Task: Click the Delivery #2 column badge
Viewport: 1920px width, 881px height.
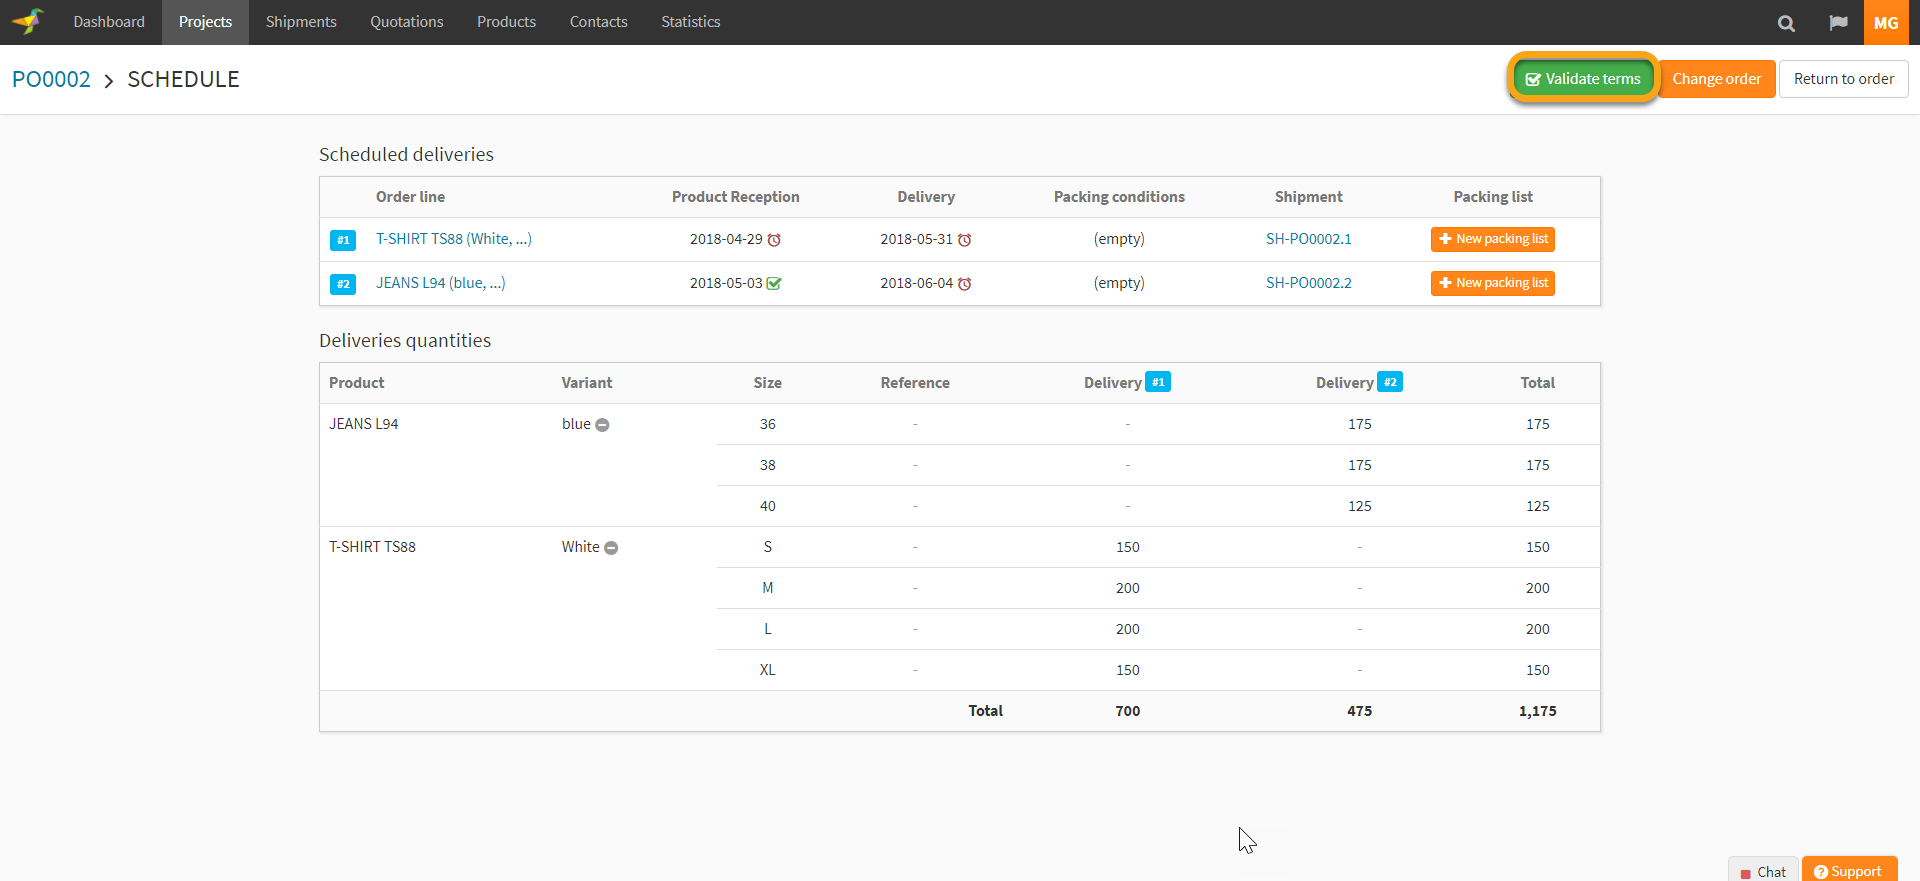Action: [x=1390, y=382]
